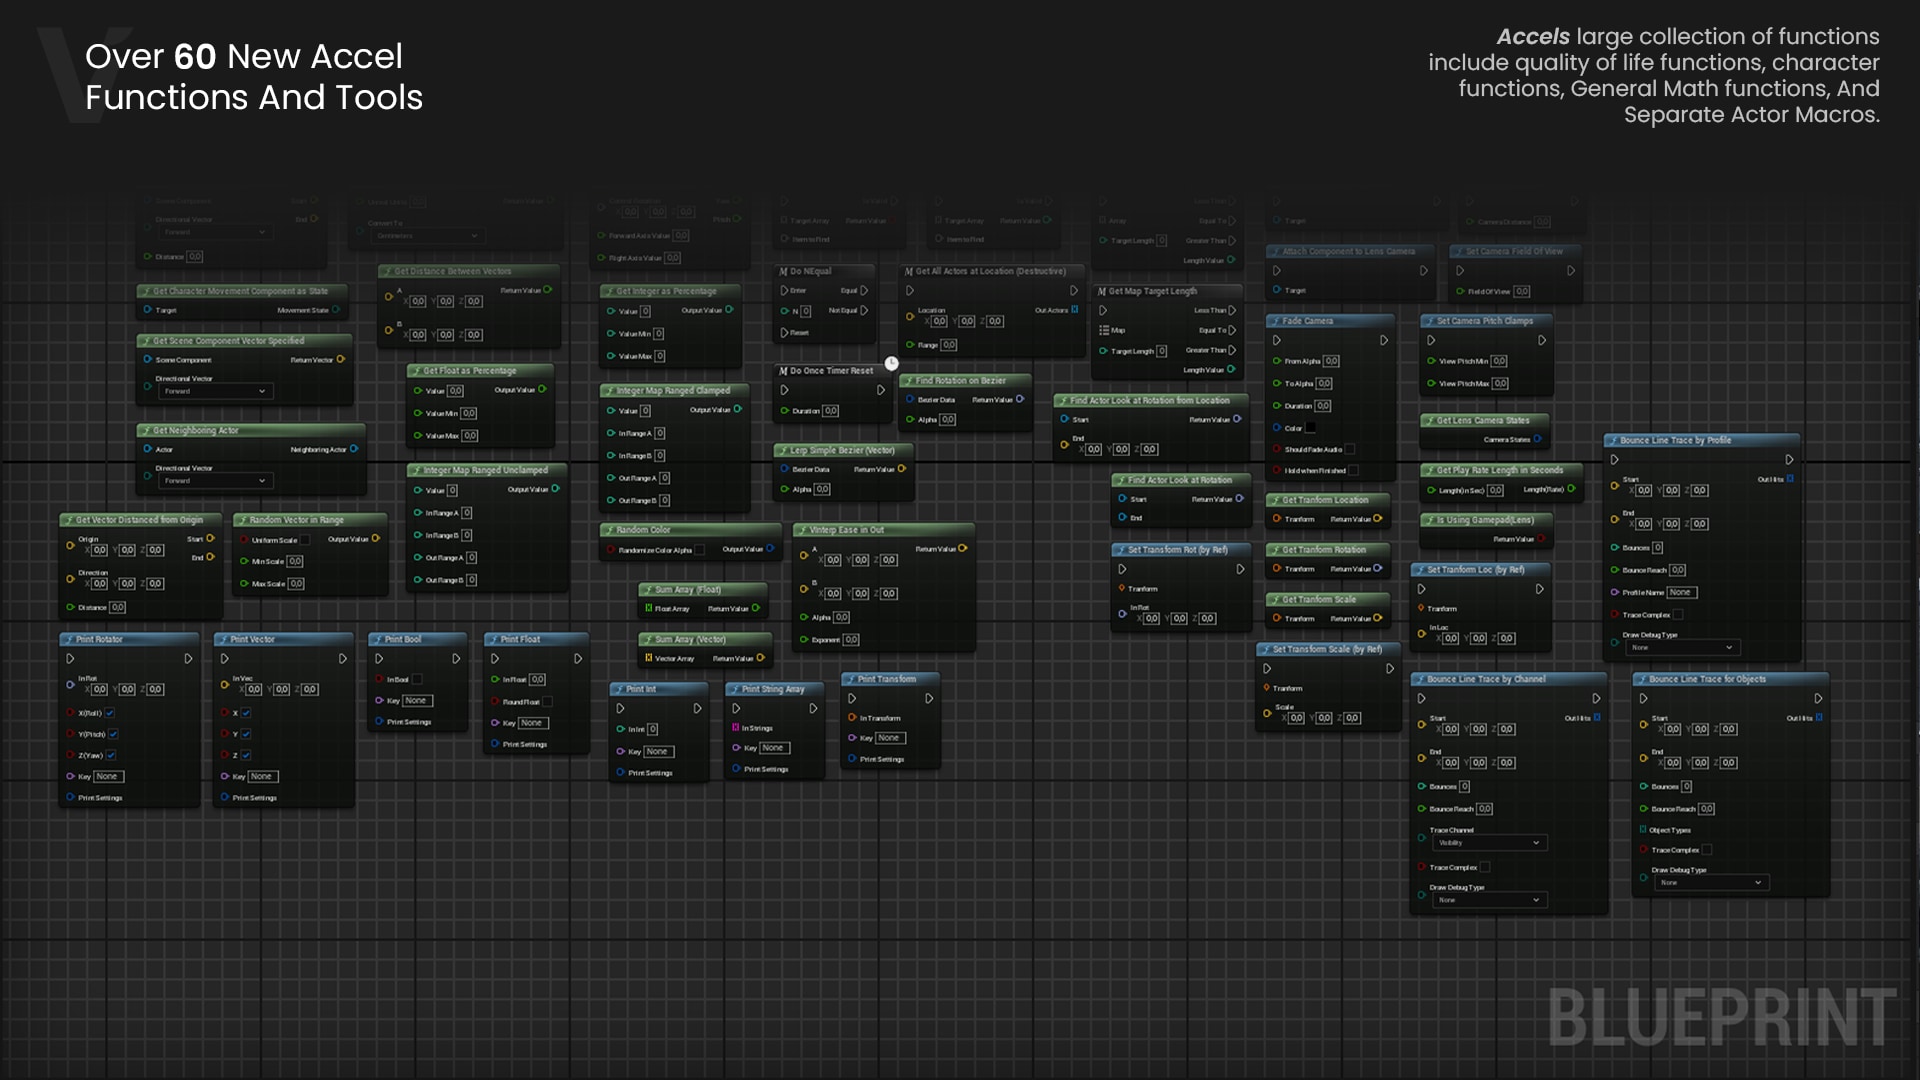Click the Map pin icon on Get Map Target Length
The height and width of the screenshot is (1080, 1920).
1104,328
